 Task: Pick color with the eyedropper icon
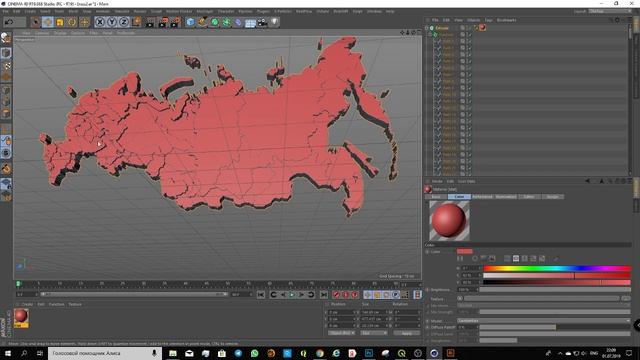coord(556,258)
